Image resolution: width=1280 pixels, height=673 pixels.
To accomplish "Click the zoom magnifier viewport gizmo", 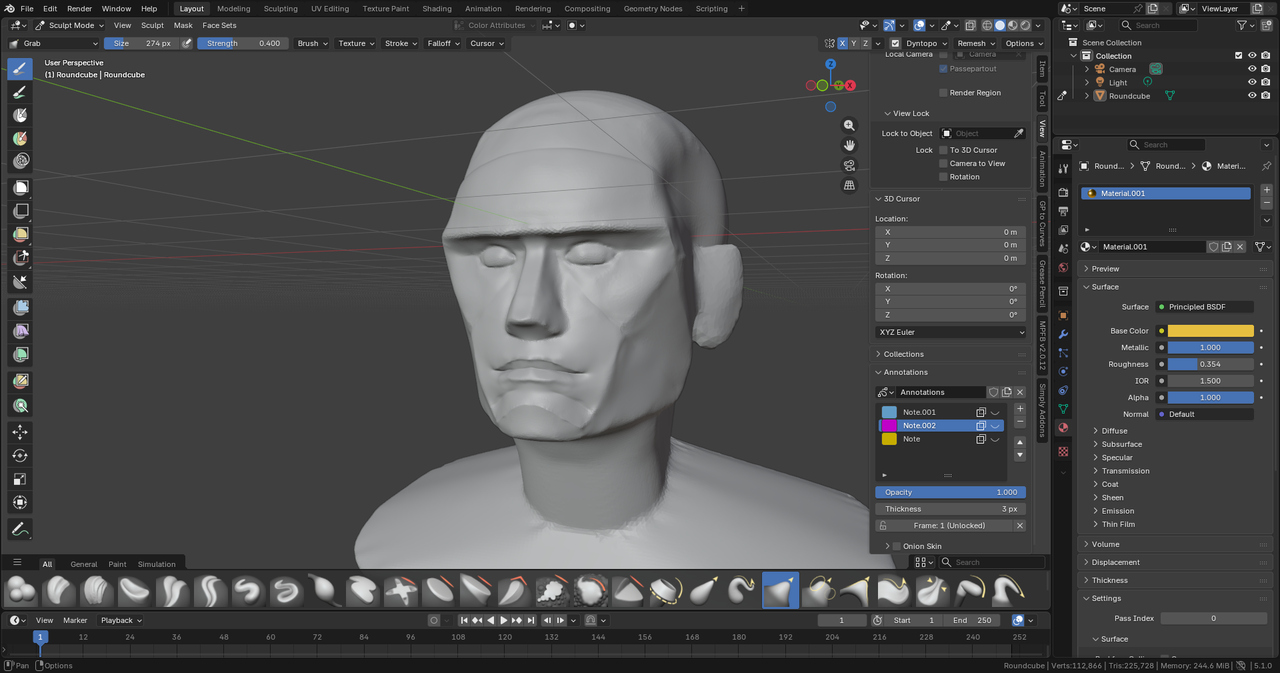I will [x=849, y=125].
